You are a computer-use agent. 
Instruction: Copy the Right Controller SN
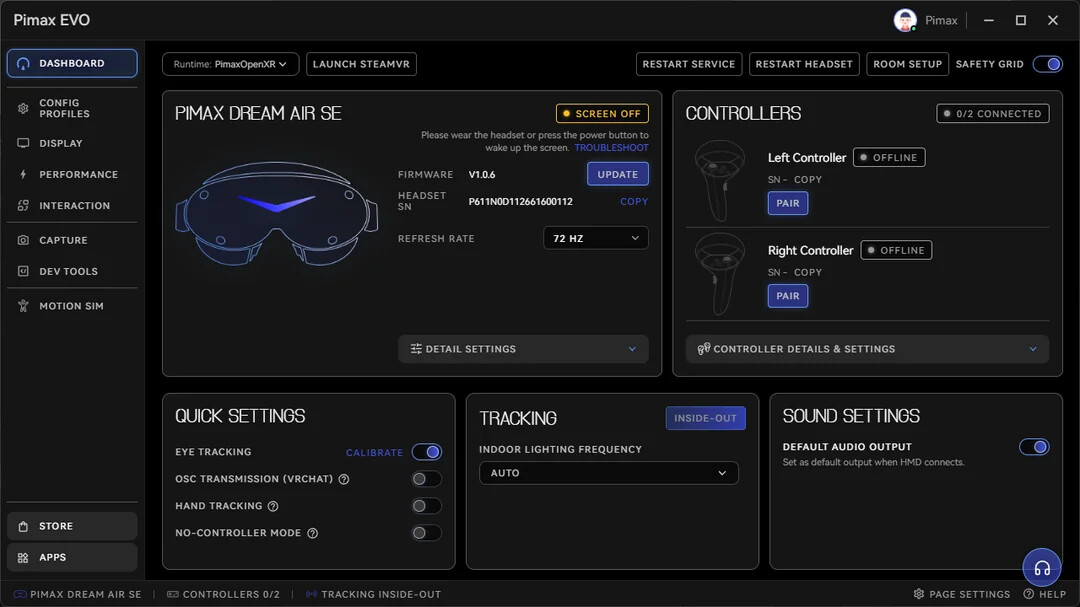[x=807, y=272]
